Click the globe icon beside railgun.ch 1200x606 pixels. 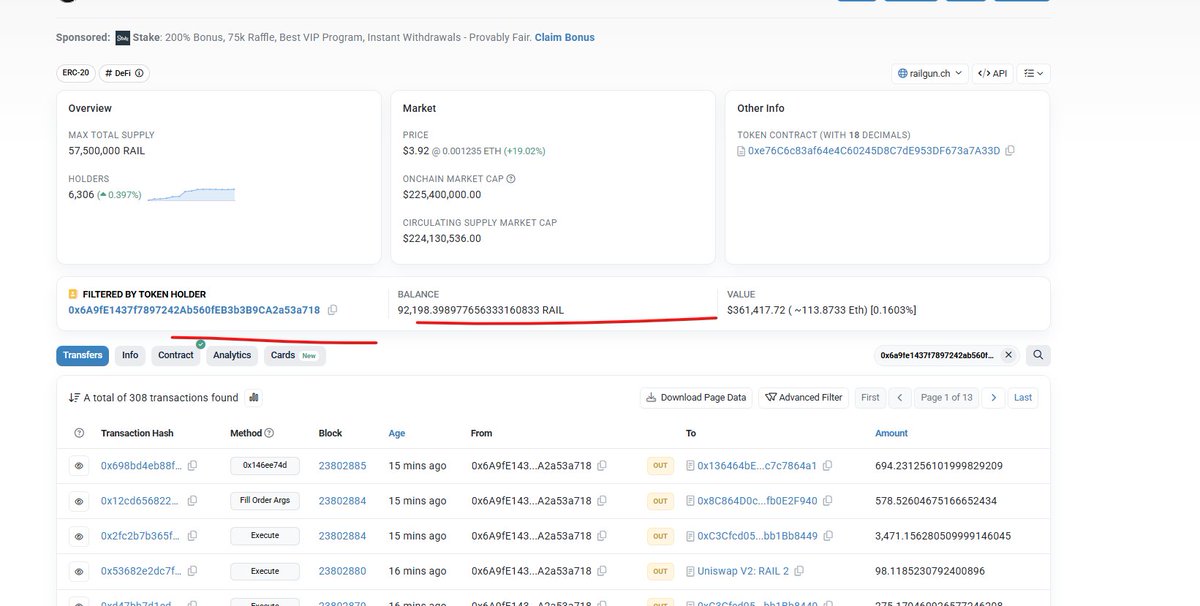point(903,72)
